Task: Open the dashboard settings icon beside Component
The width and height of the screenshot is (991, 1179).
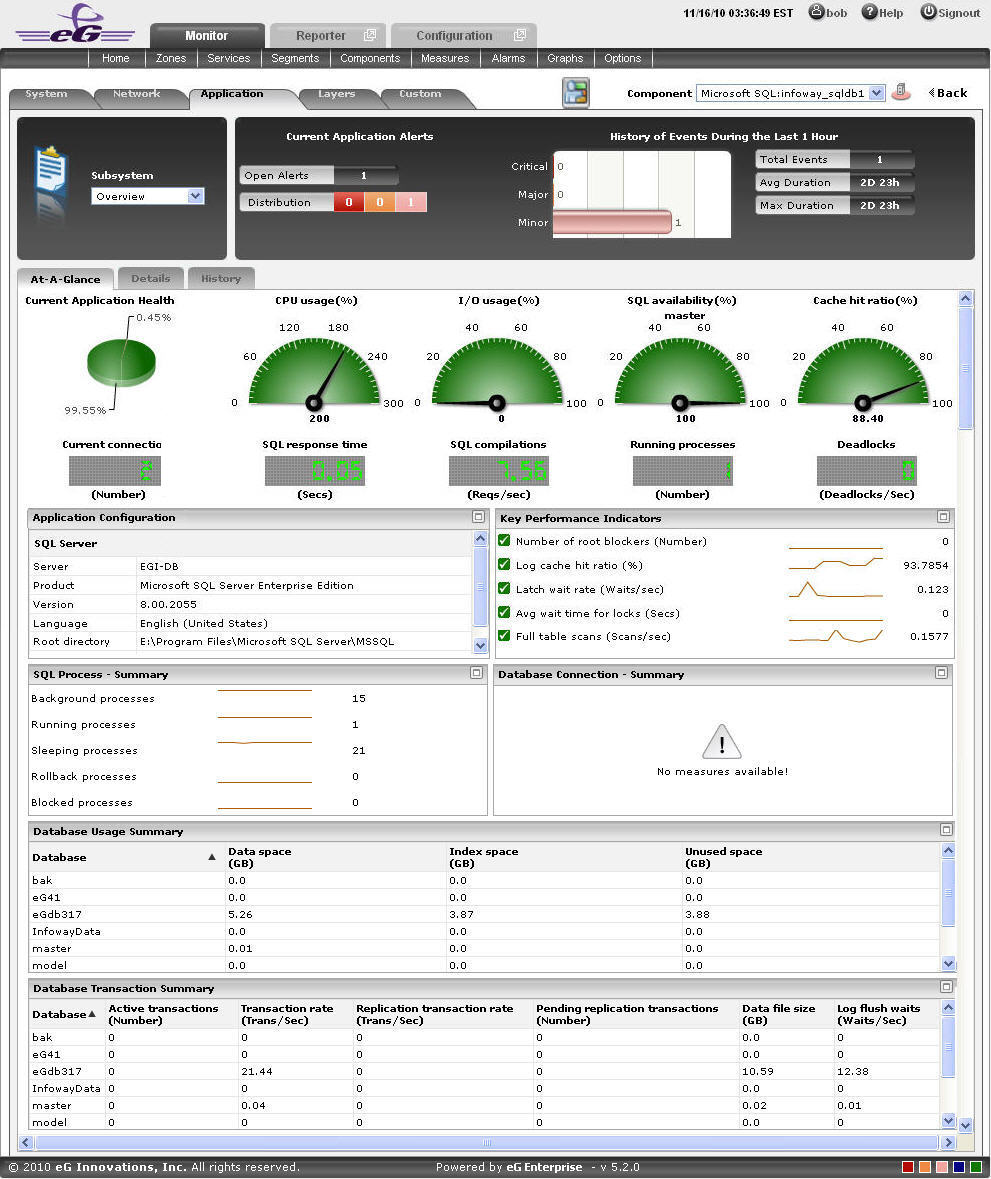Action: [576, 92]
